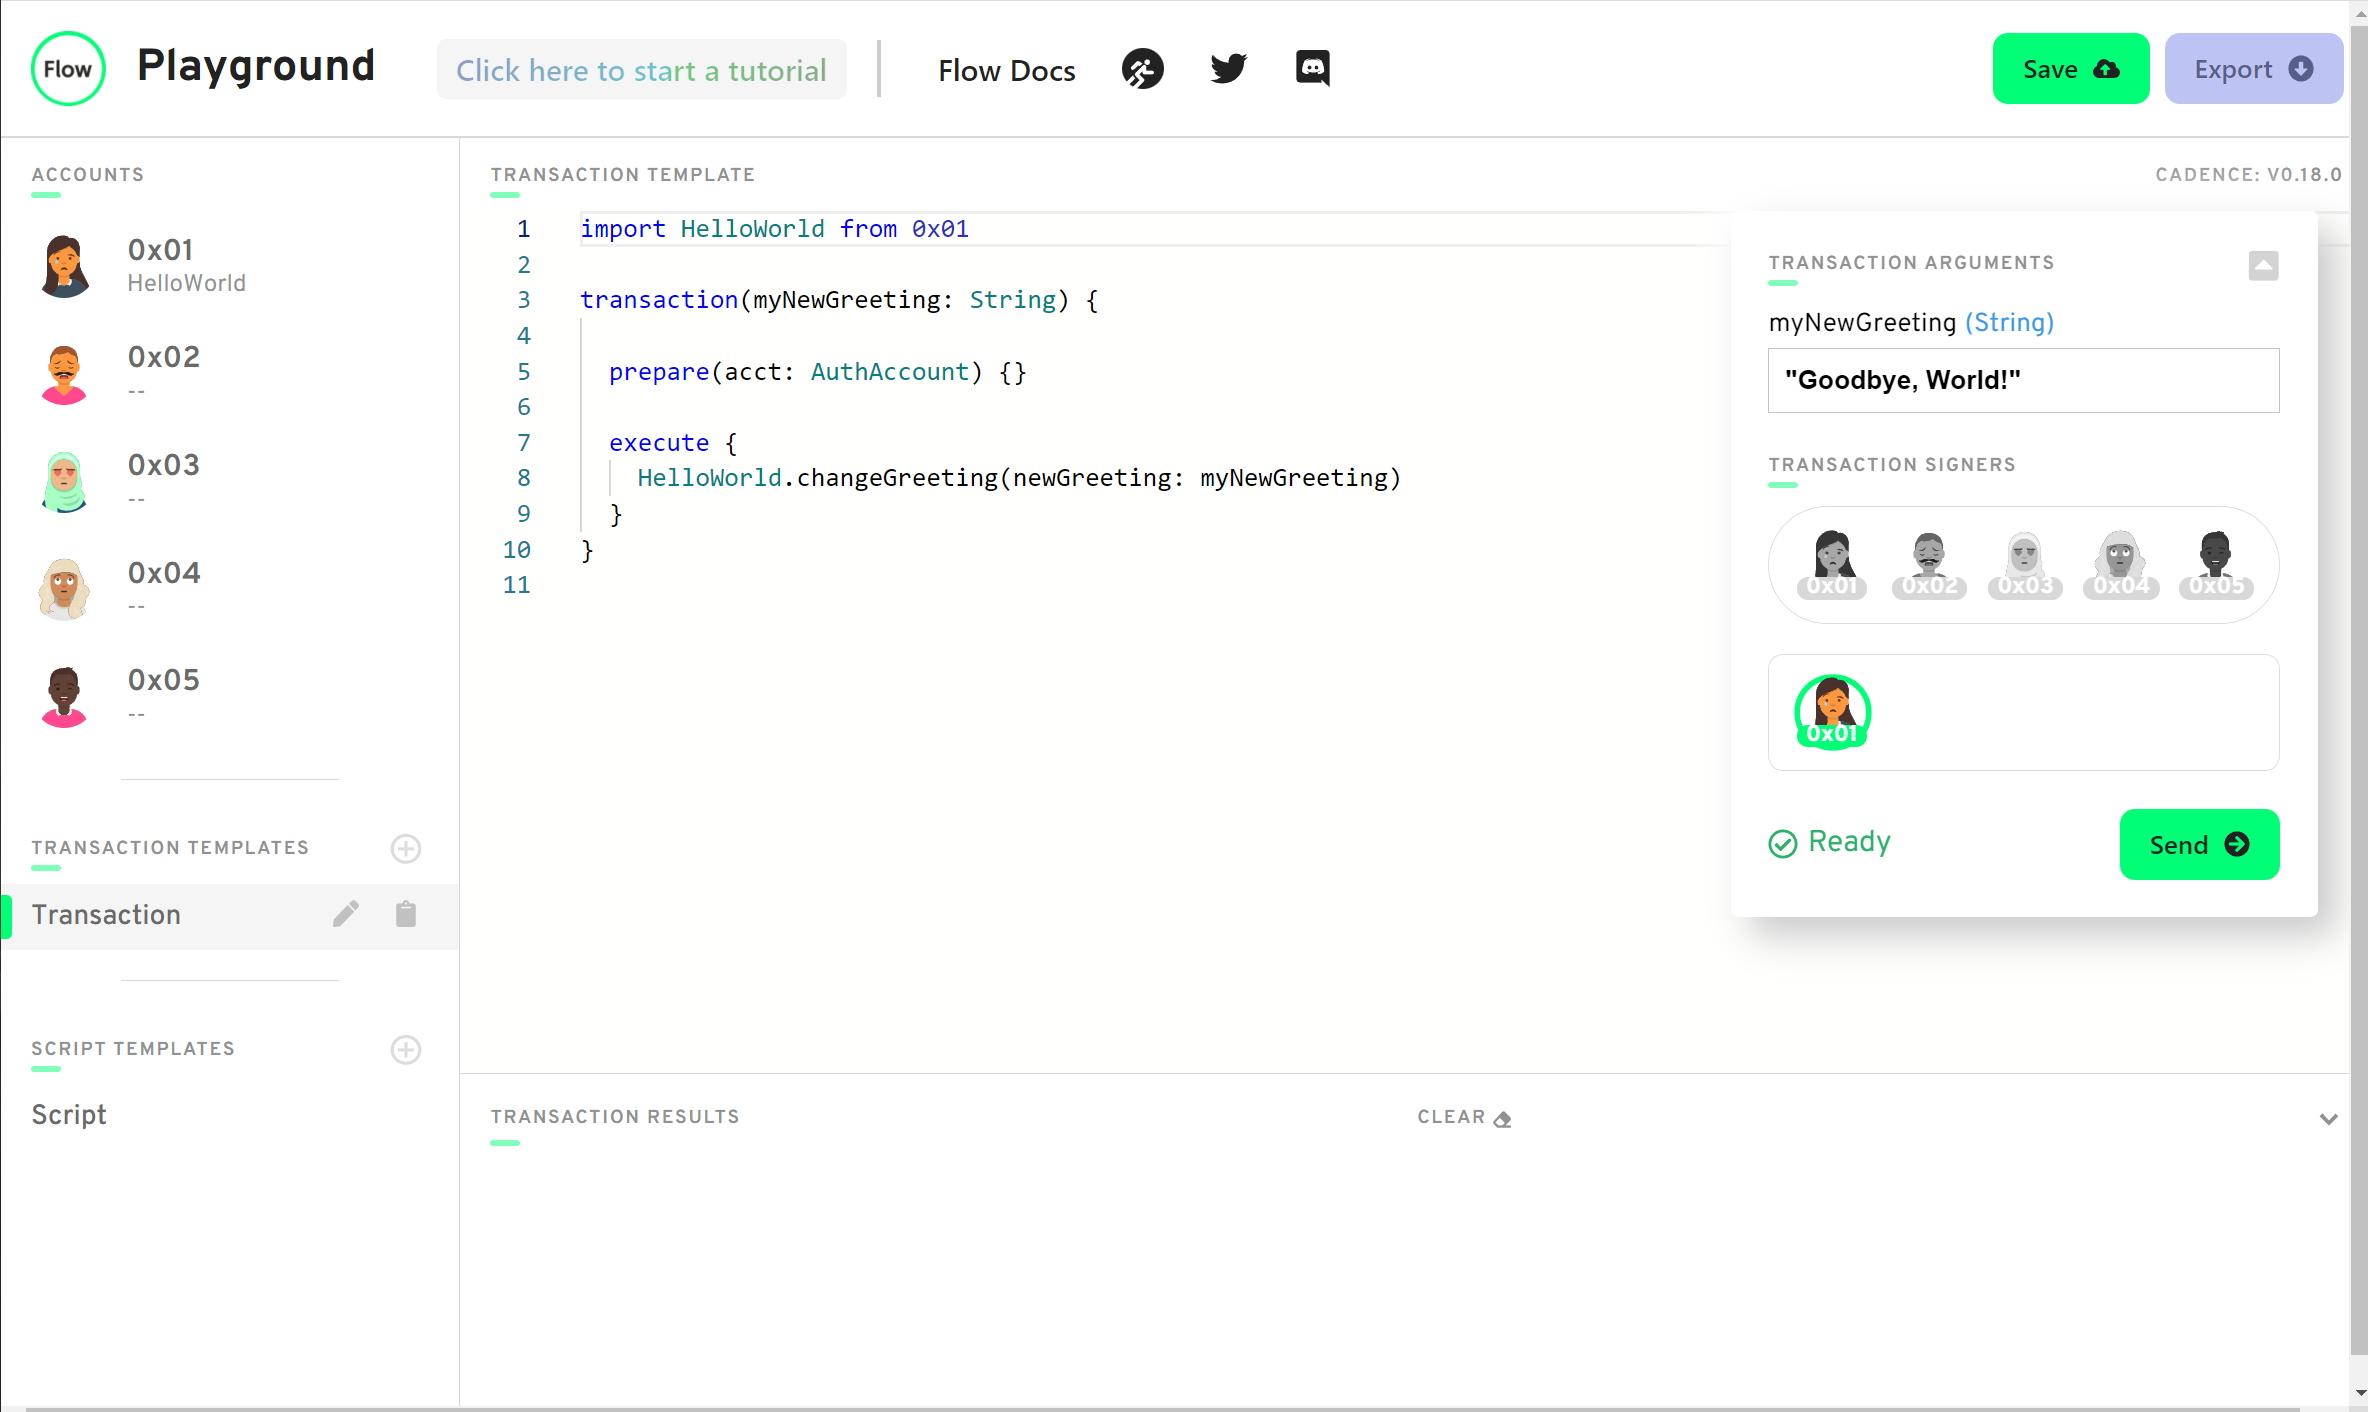Toggle signer 0x04 in signers list
This screenshot has width=2368, height=1412.
2121,564
